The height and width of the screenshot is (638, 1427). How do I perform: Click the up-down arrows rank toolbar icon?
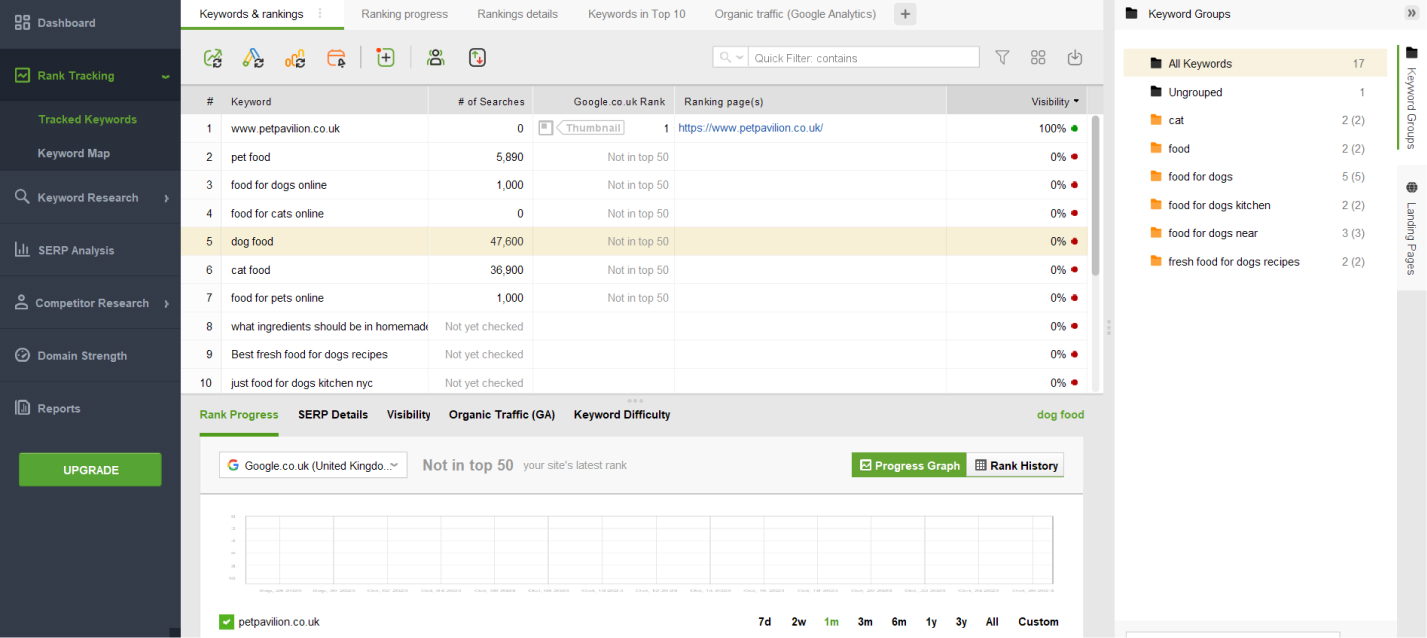[477, 58]
